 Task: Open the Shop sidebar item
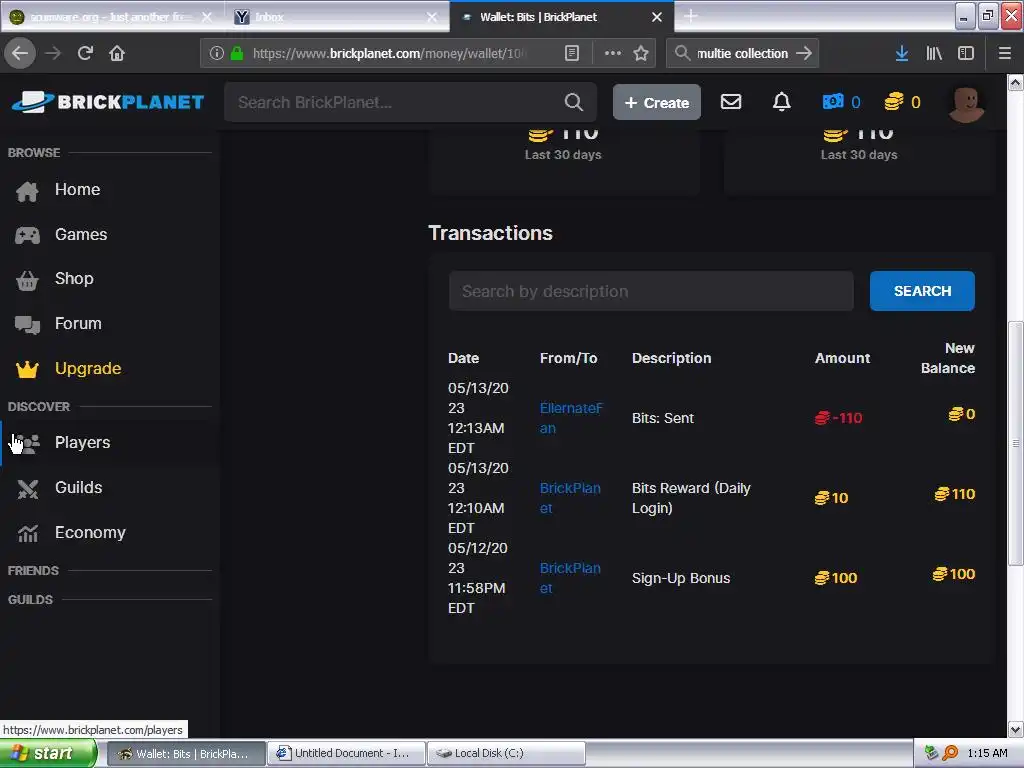tap(74, 279)
